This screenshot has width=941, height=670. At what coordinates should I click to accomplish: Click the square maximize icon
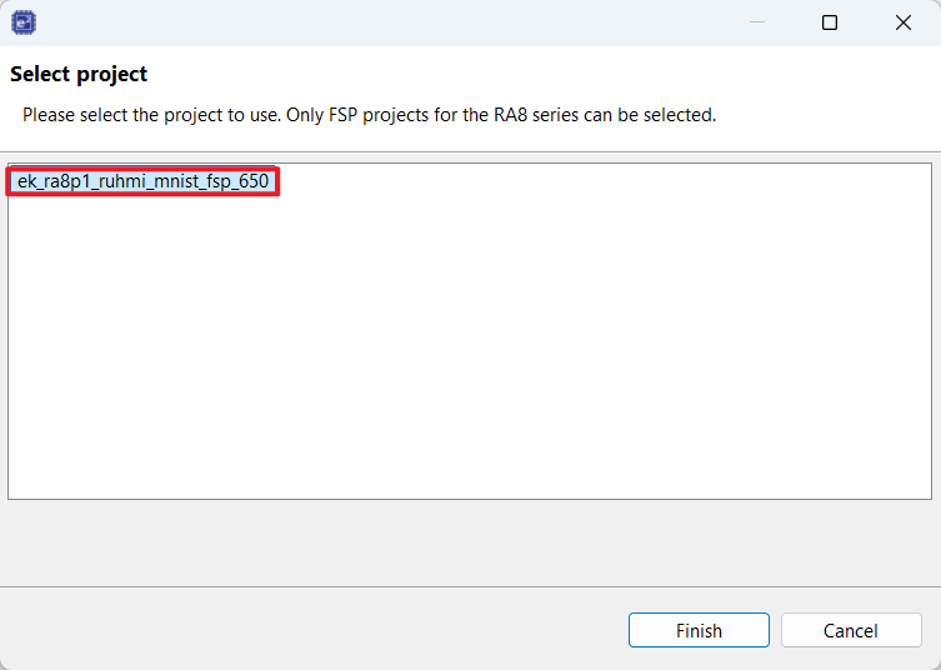click(x=829, y=23)
